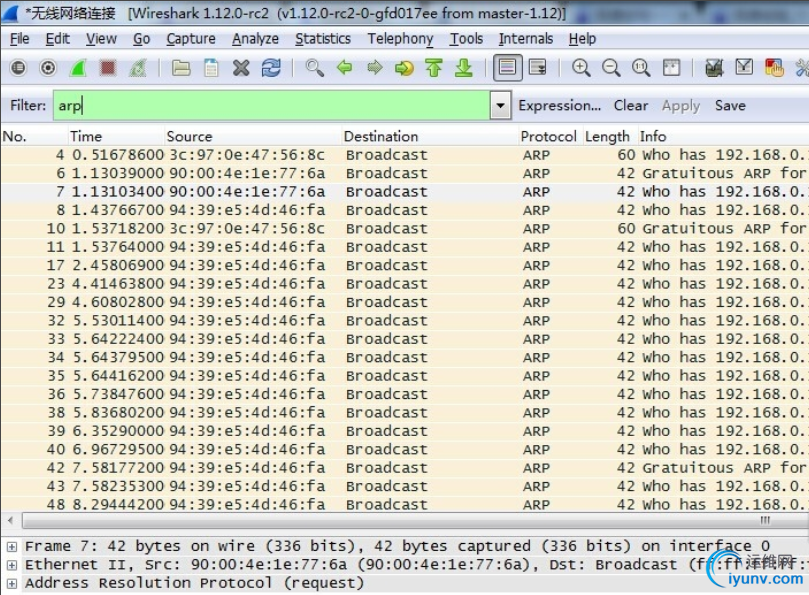Image resolution: width=809 pixels, height=595 pixels.
Task: Open the Internals menu
Action: (x=525, y=39)
